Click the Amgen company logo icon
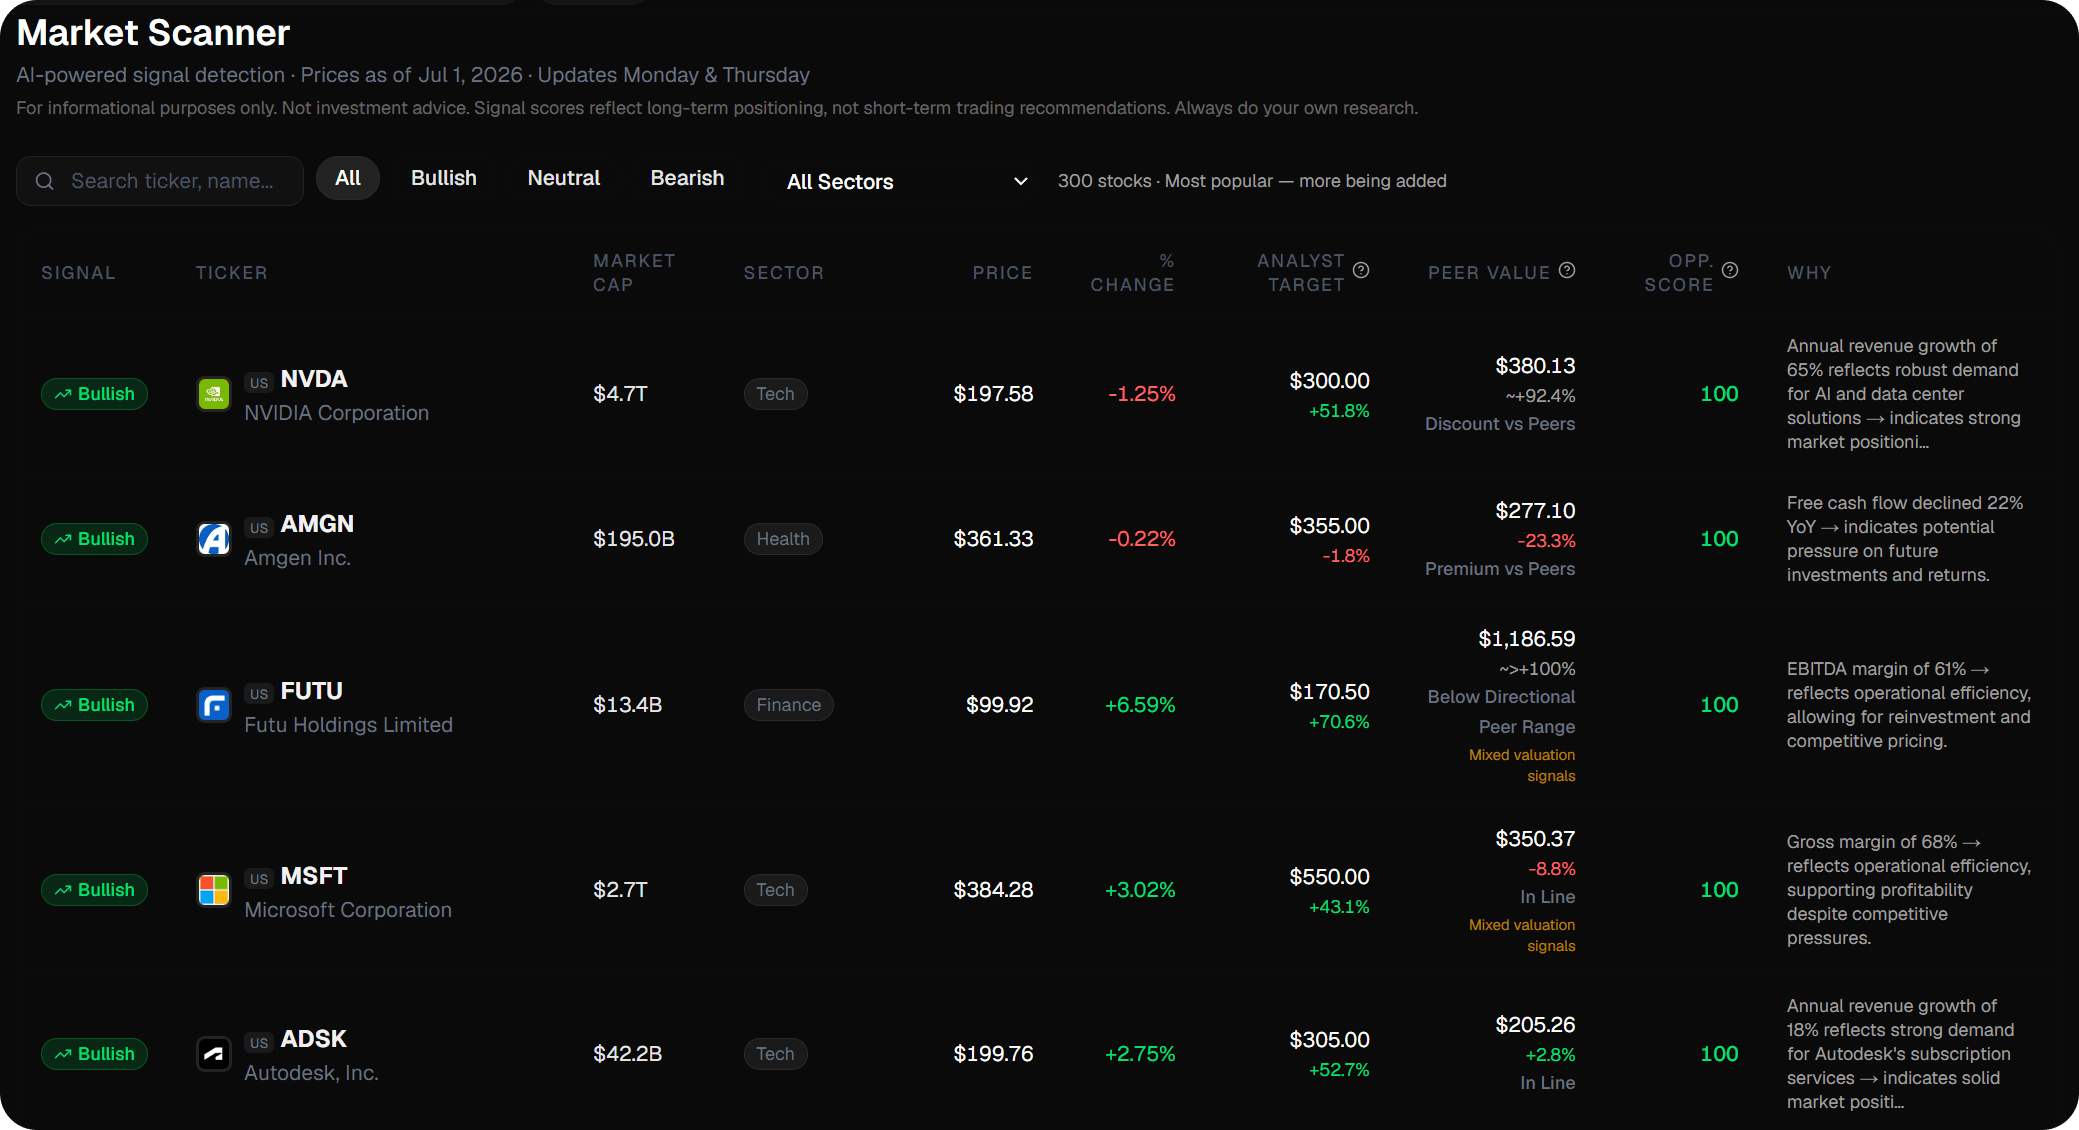This screenshot has width=2079, height=1130. pos(213,539)
